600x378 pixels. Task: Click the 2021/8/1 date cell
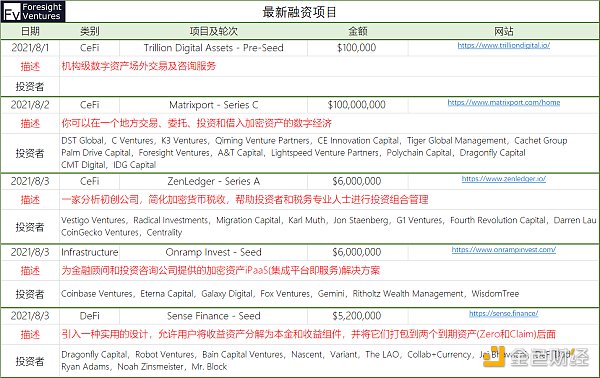(x=30, y=48)
